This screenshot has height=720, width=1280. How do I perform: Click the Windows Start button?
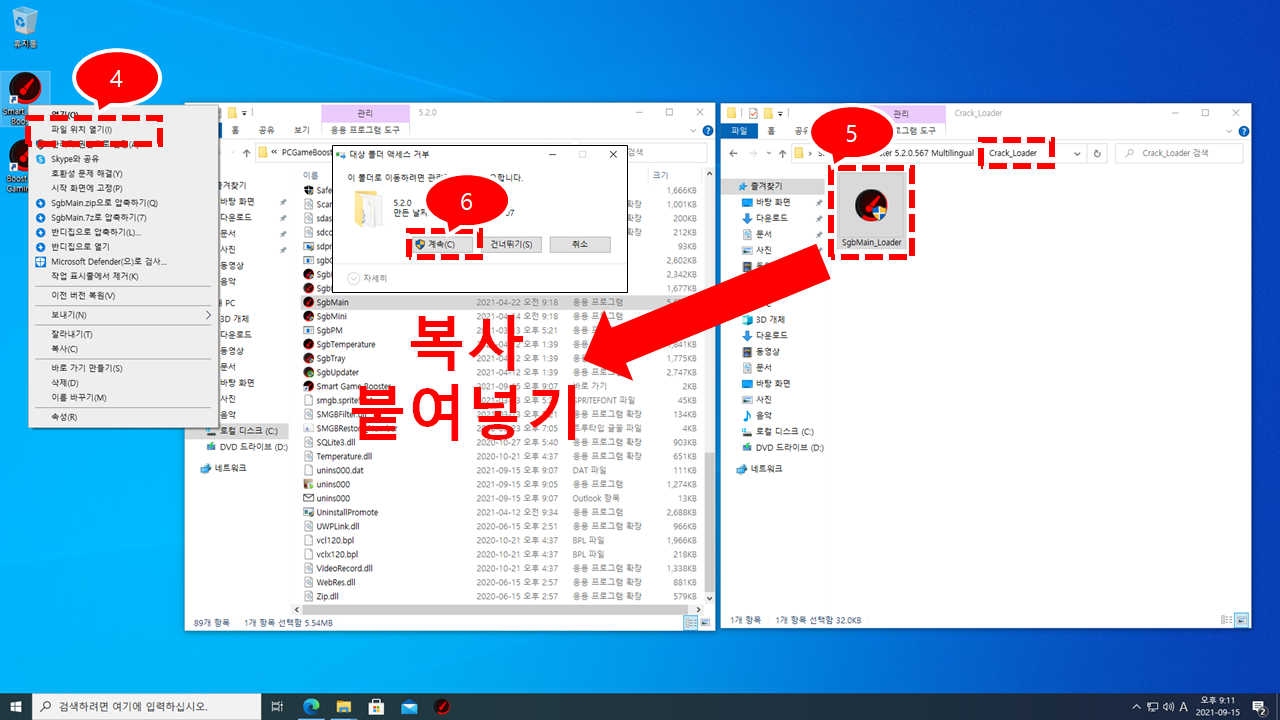pyautogui.click(x=16, y=706)
